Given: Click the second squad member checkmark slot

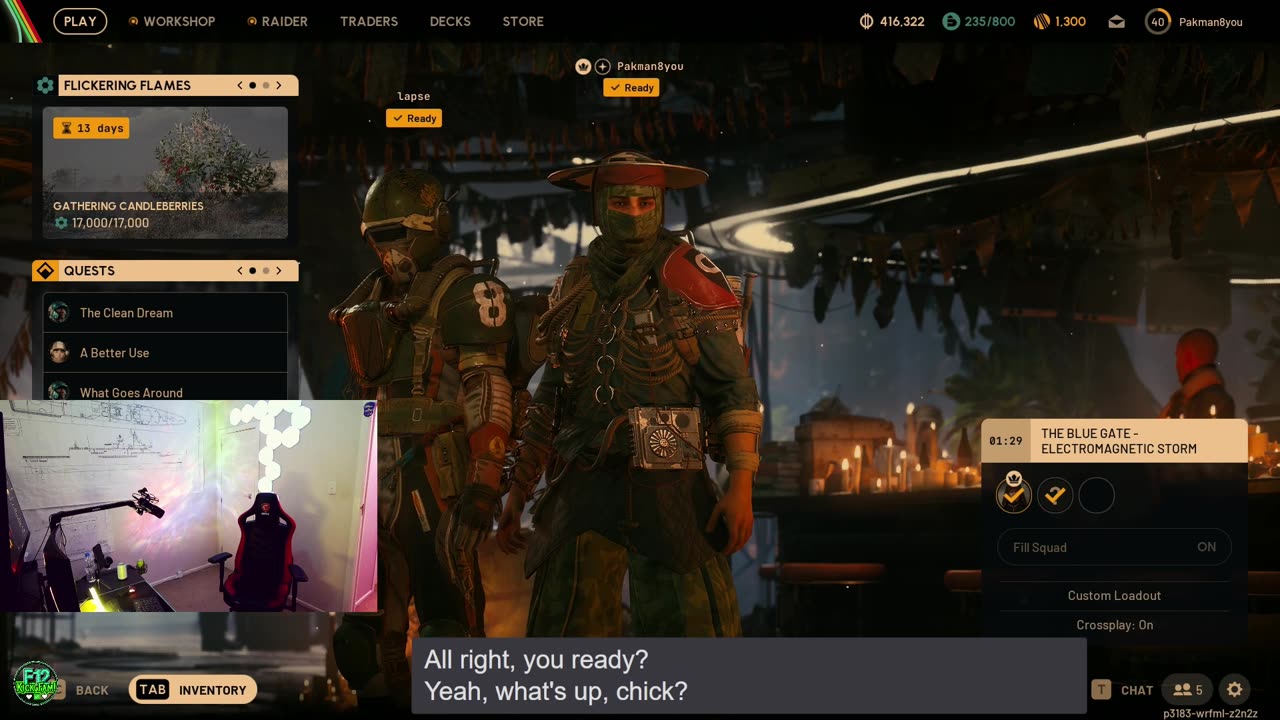Looking at the screenshot, I should tap(1055, 495).
